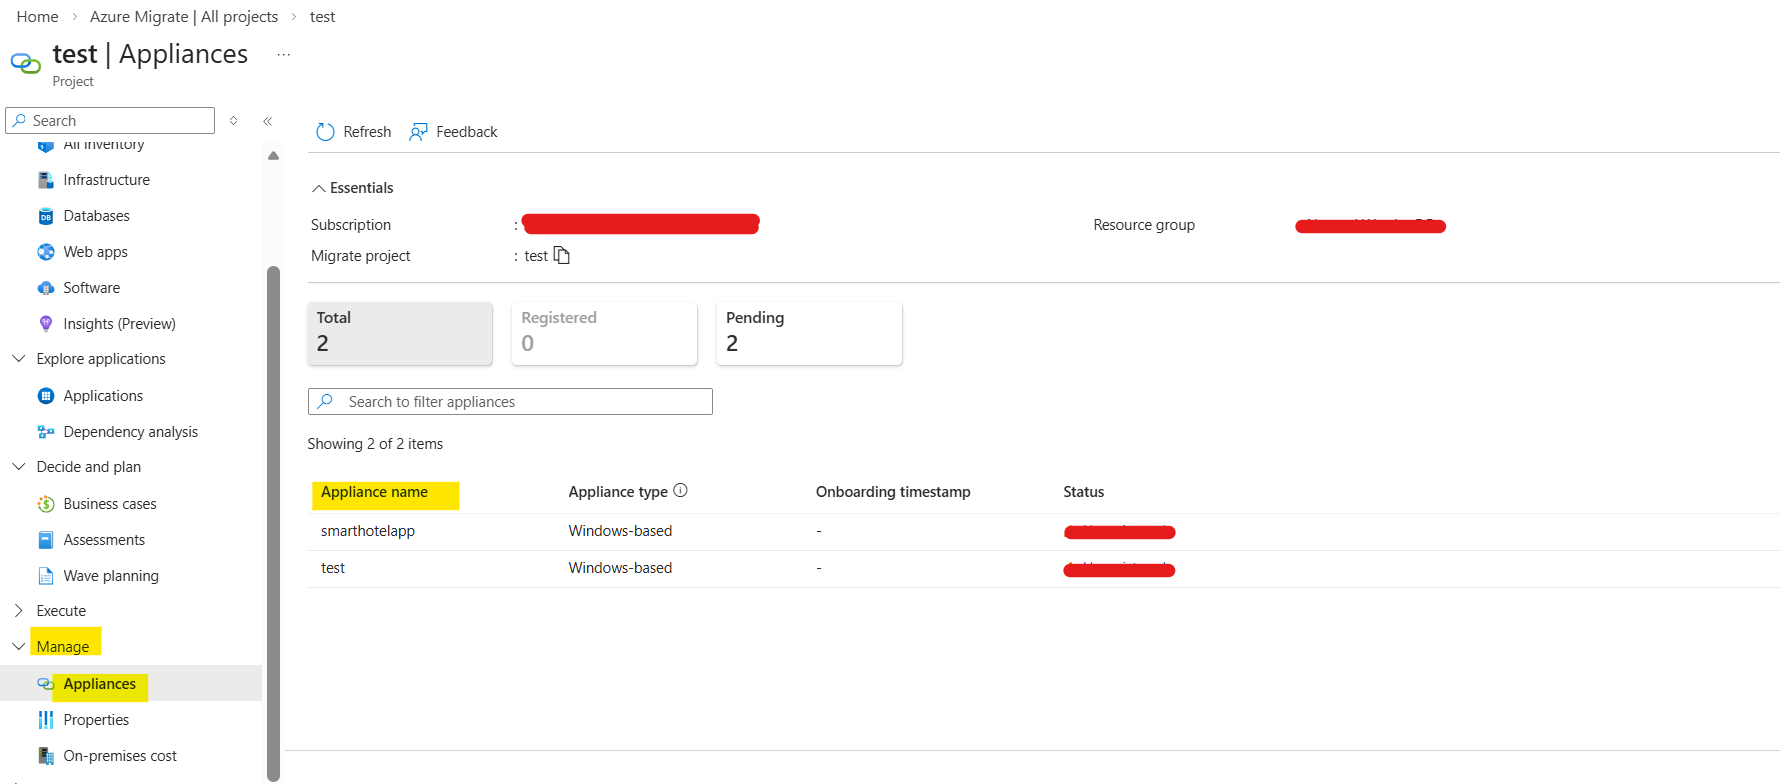Click the Business cases dollar icon
The height and width of the screenshot is (784, 1780).
click(x=46, y=504)
